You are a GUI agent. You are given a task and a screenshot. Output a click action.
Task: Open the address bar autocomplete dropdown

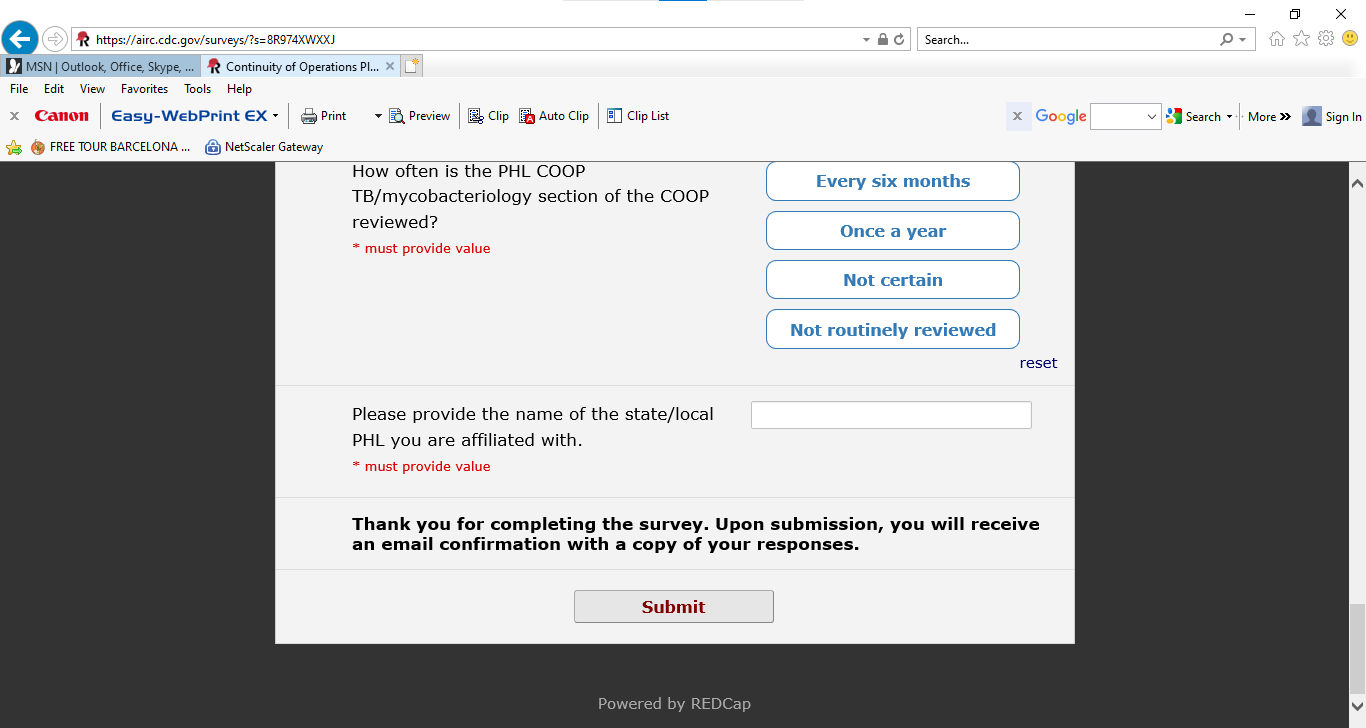[x=866, y=40]
